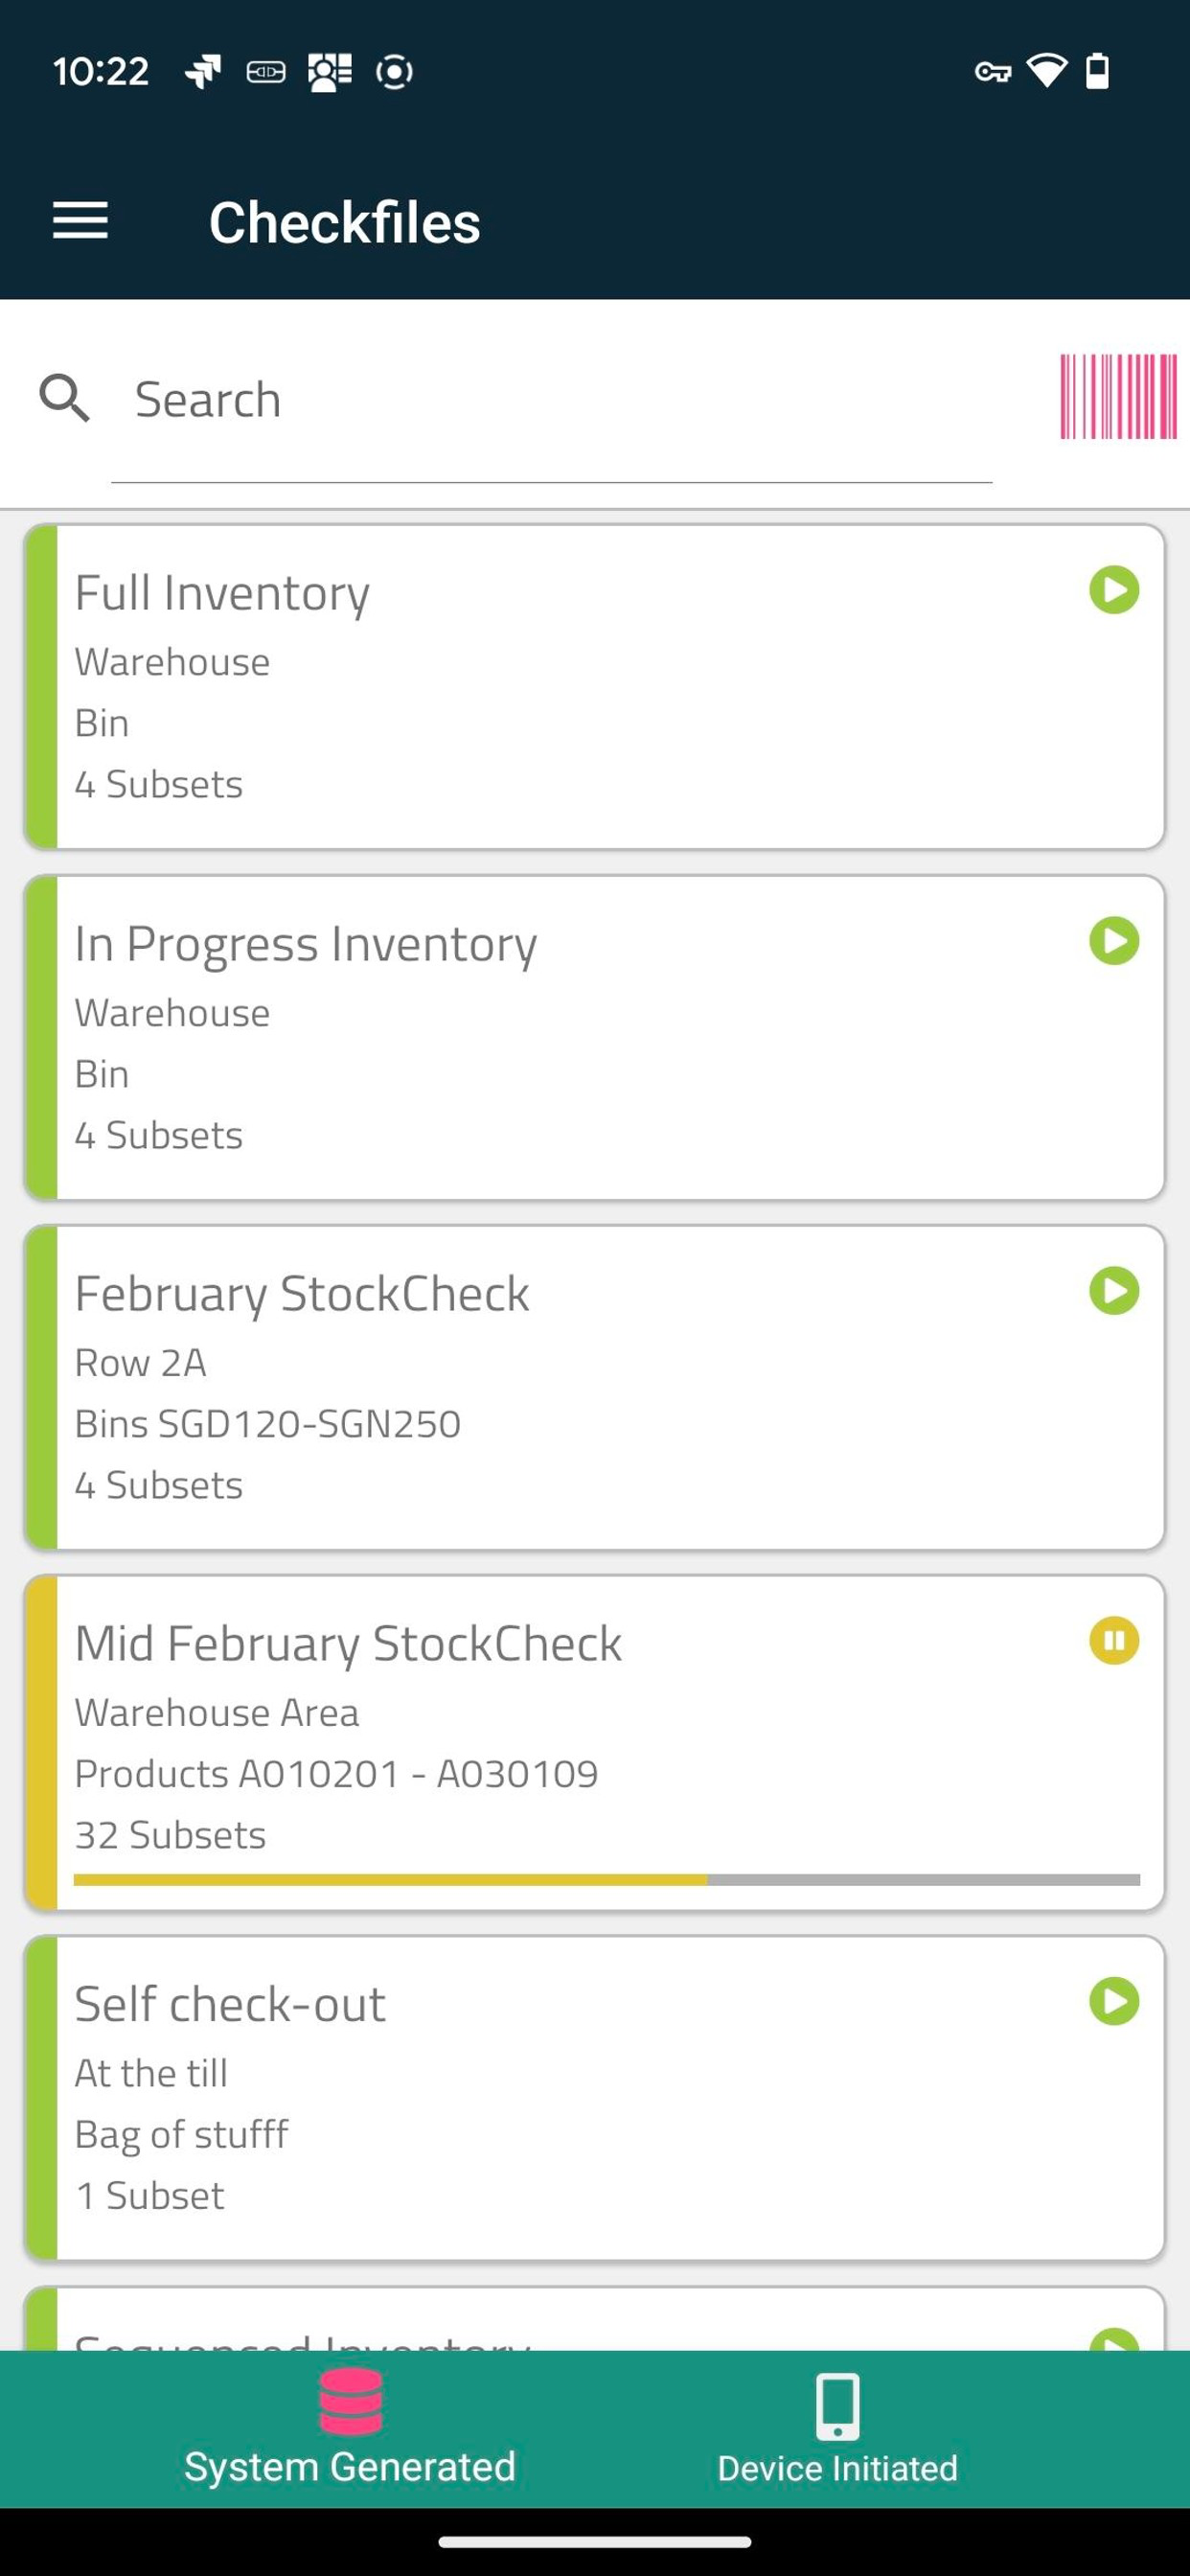Tap the pink barcode scanner icon
Image resolution: width=1190 pixels, height=2576 pixels.
(1118, 397)
